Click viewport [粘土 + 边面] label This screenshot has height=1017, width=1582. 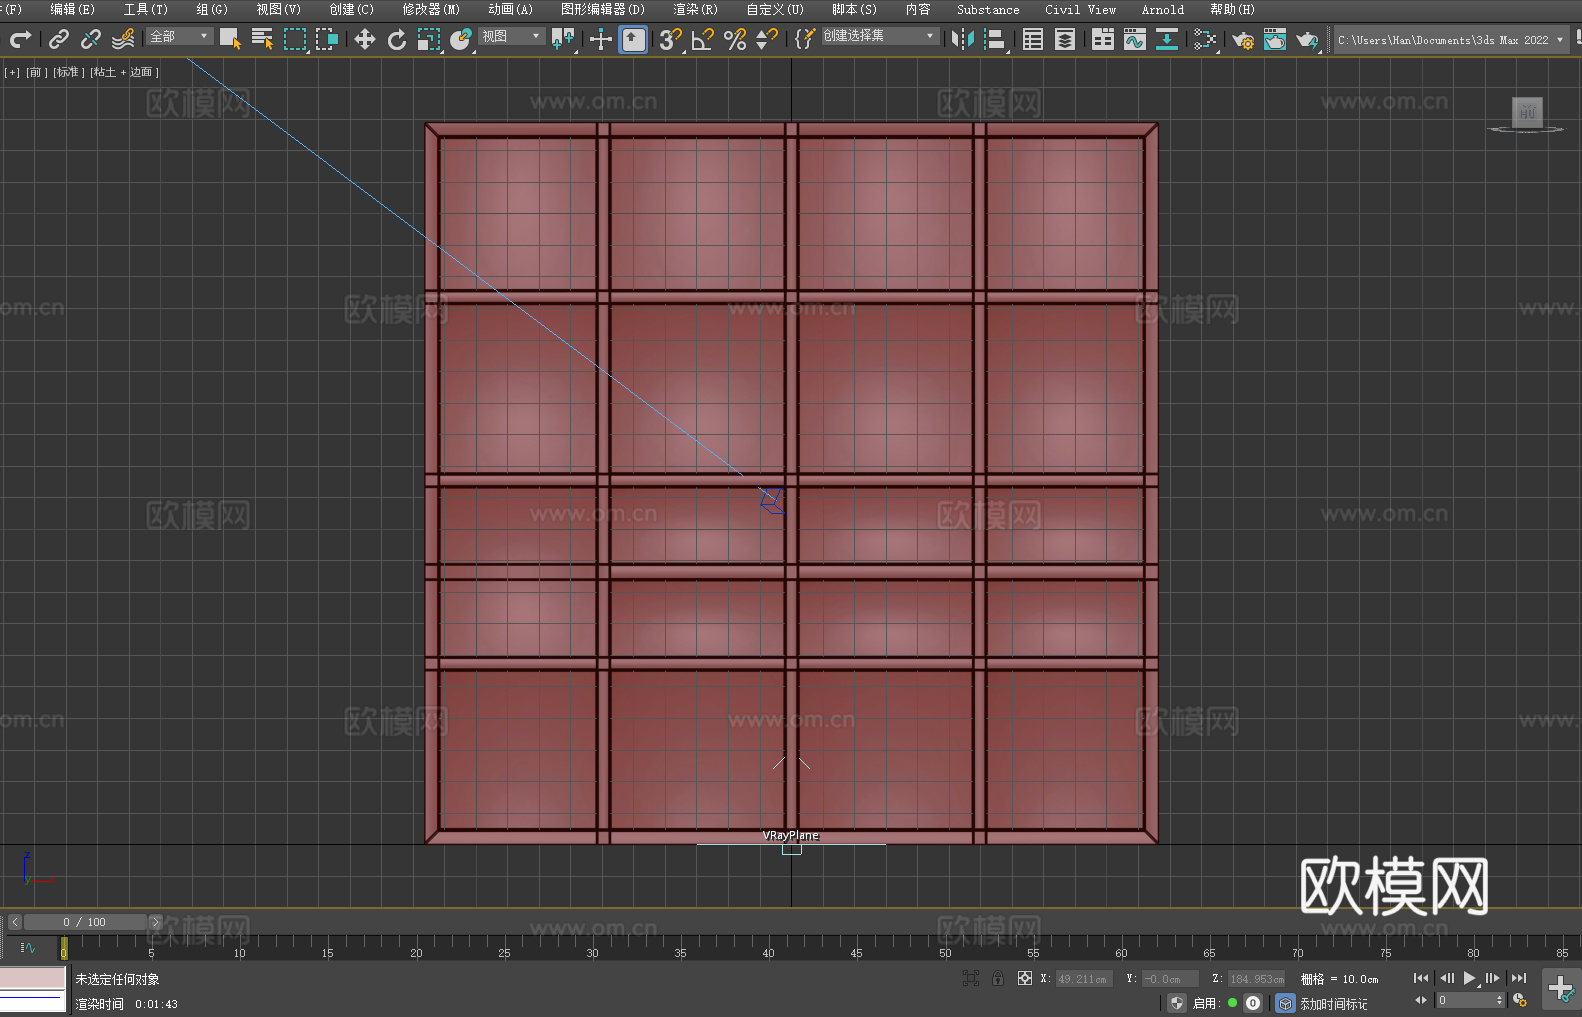[124, 72]
